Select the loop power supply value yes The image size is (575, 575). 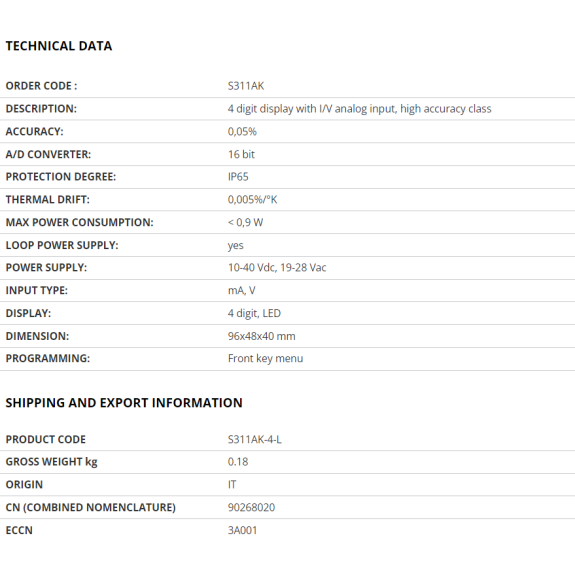(x=235, y=245)
